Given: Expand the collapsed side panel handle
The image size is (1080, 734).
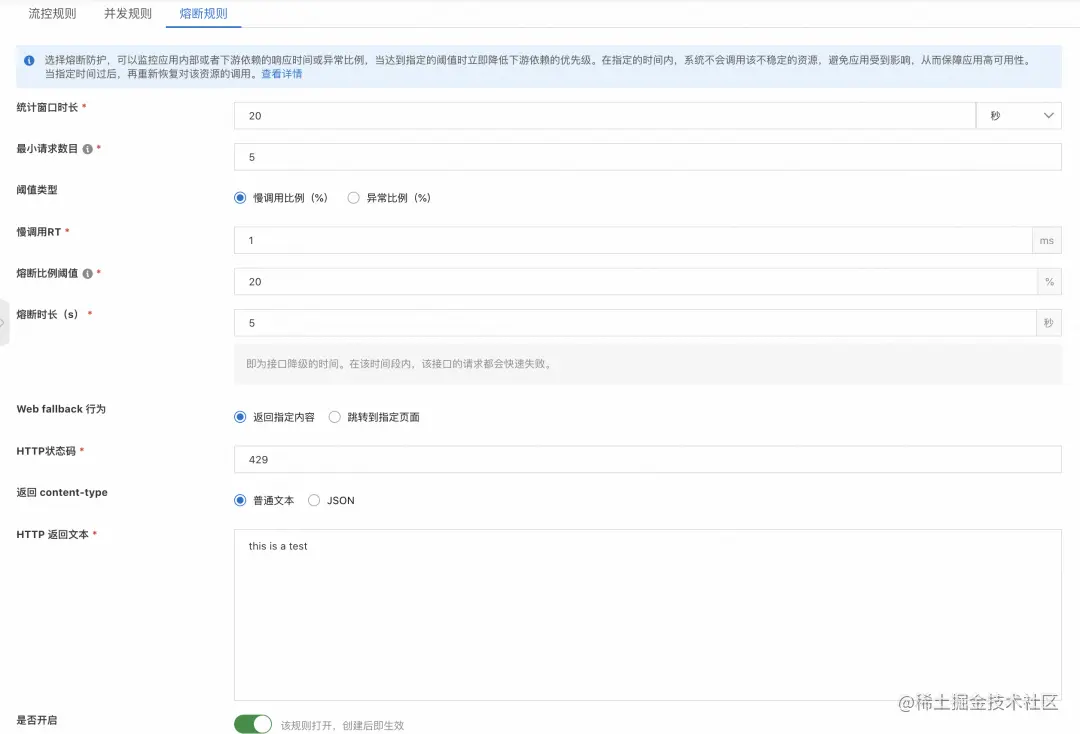Looking at the screenshot, I should coord(3,322).
